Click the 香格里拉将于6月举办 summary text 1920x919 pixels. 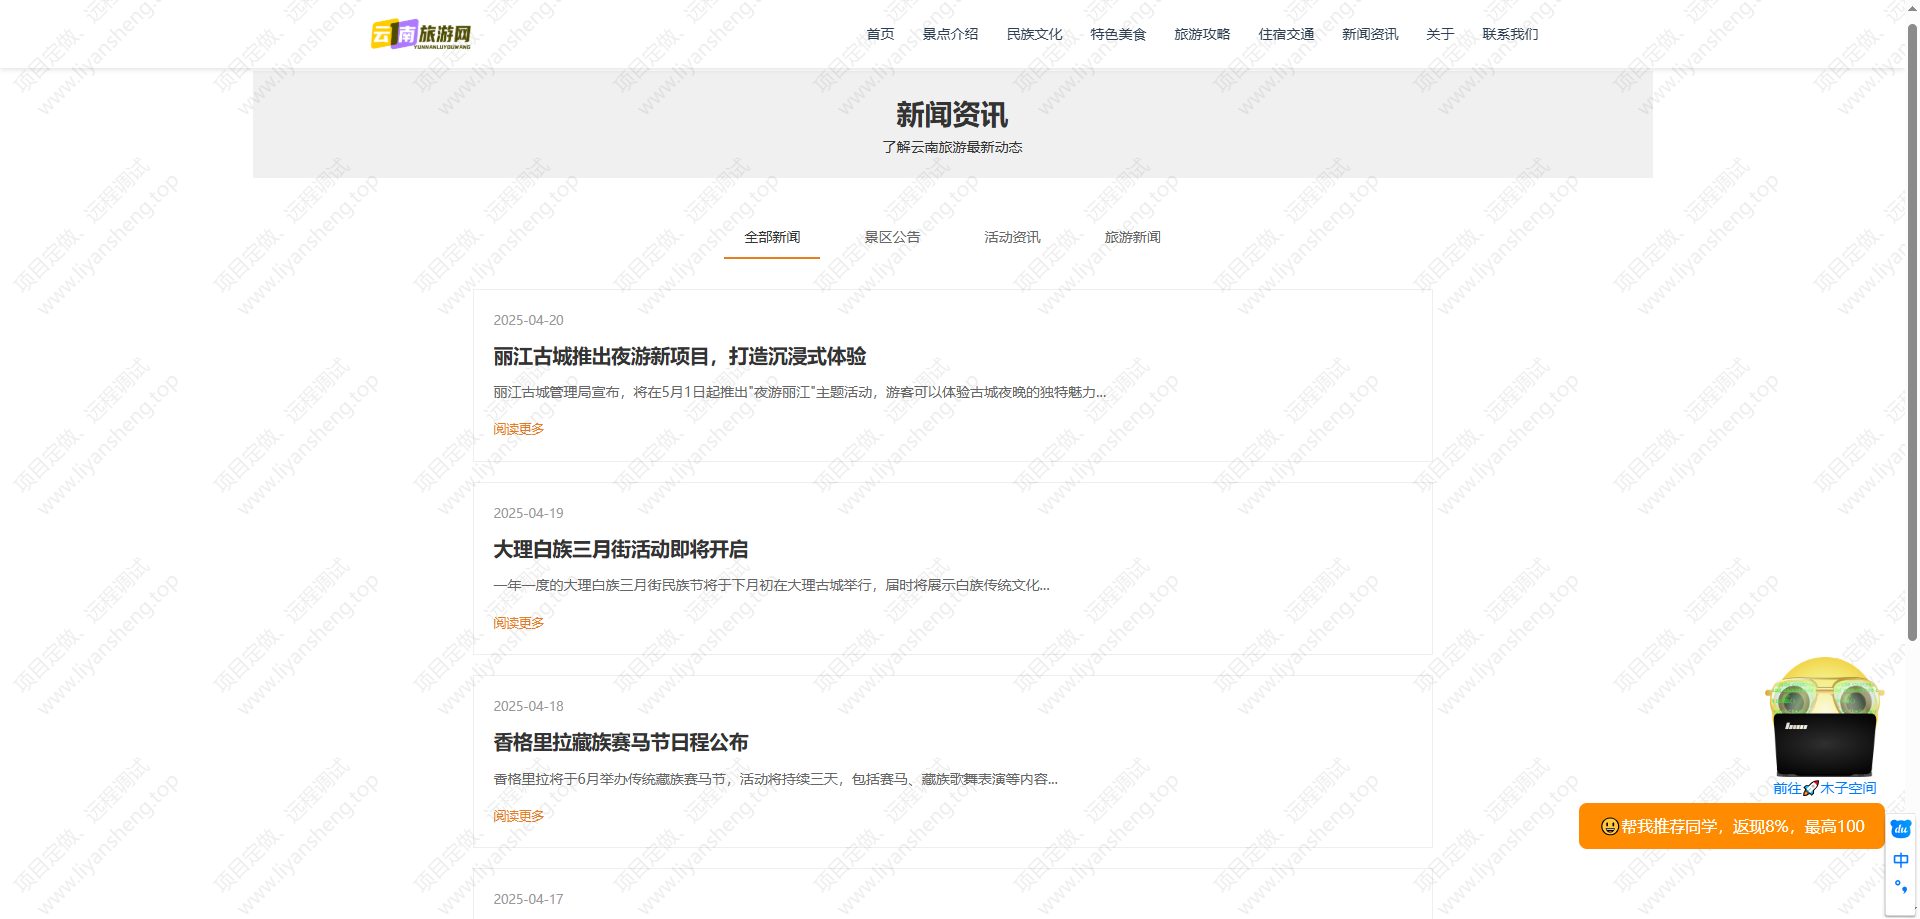(x=775, y=779)
